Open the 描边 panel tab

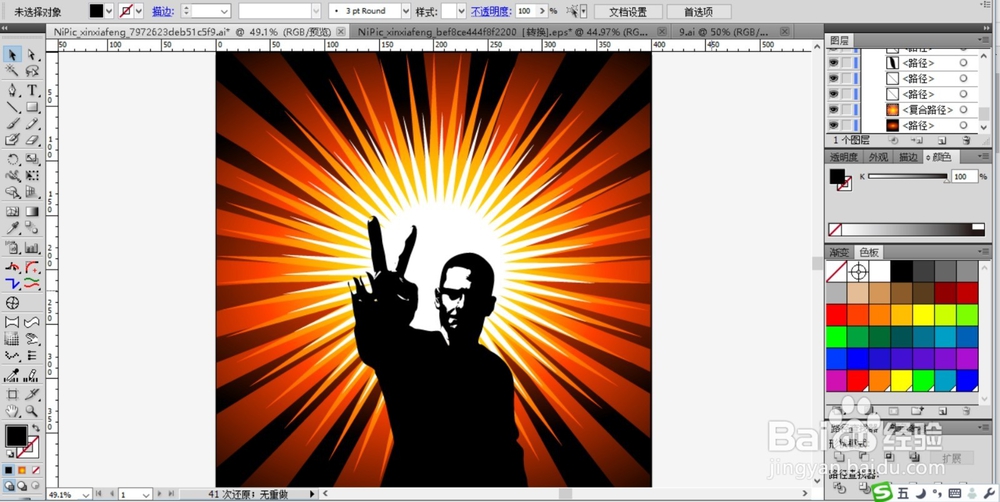908,157
